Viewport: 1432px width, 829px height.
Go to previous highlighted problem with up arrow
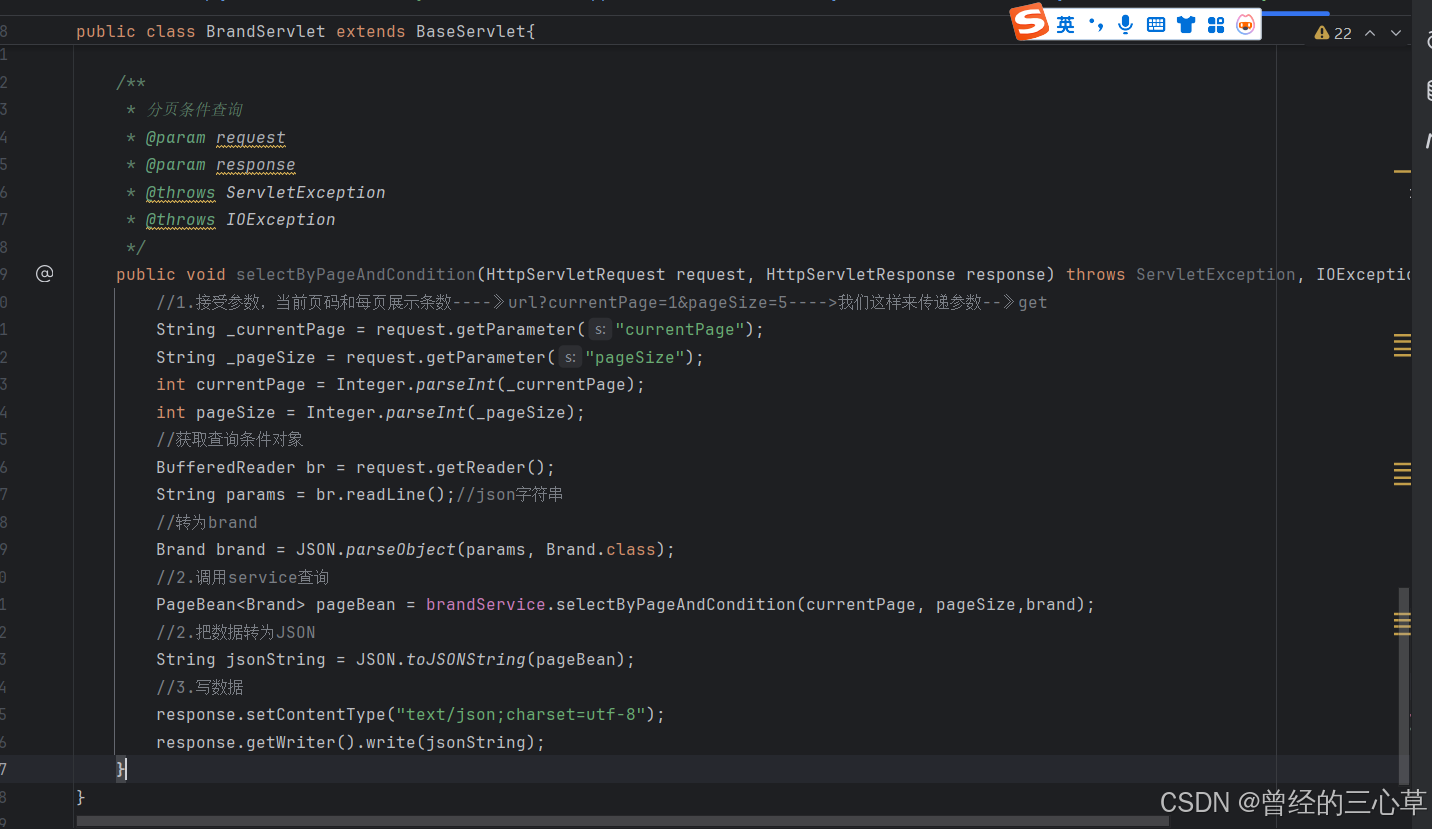click(1370, 33)
